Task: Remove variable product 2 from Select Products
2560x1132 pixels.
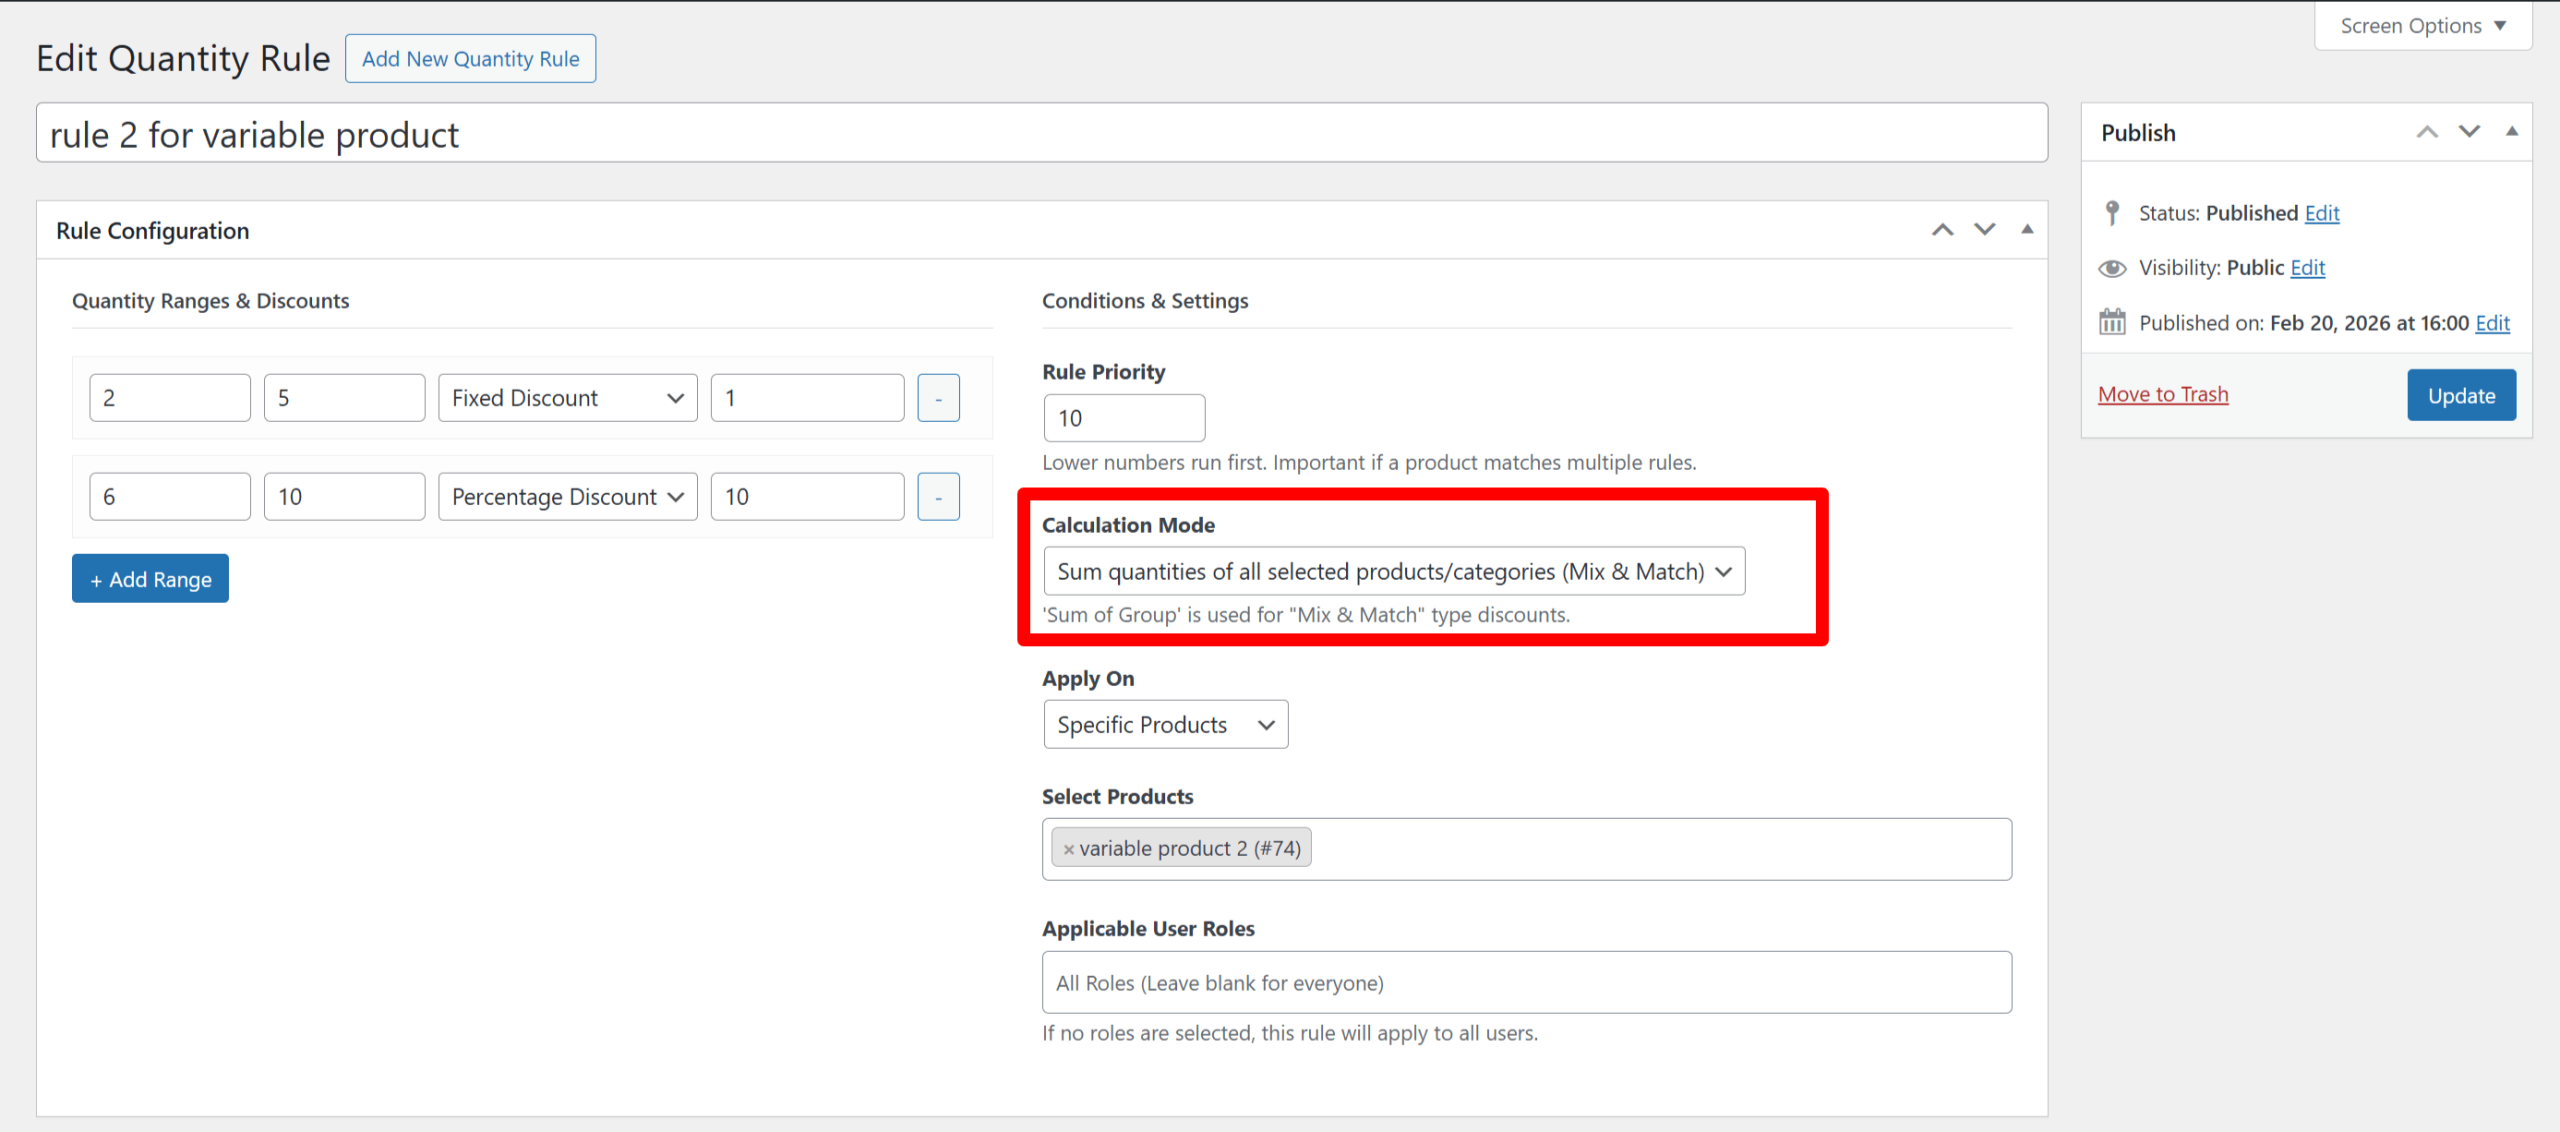Action: click(x=1069, y=848)
